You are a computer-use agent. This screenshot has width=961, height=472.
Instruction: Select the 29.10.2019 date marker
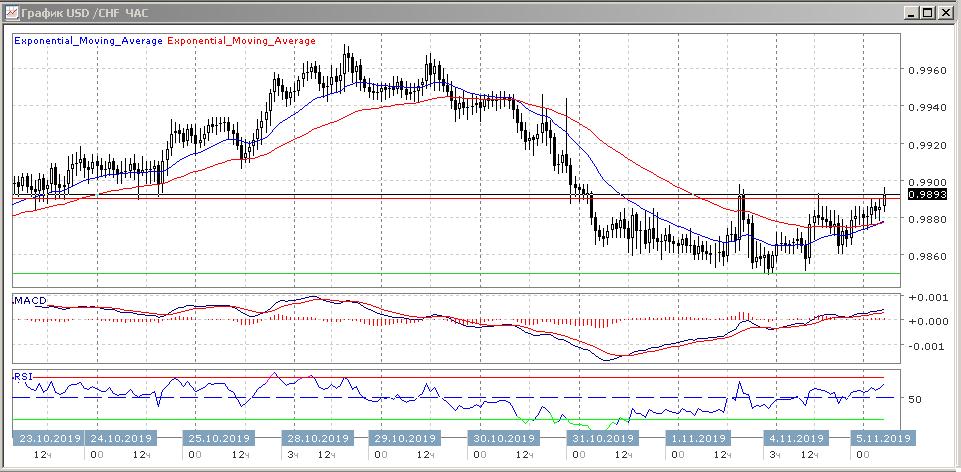click(405, 438)
